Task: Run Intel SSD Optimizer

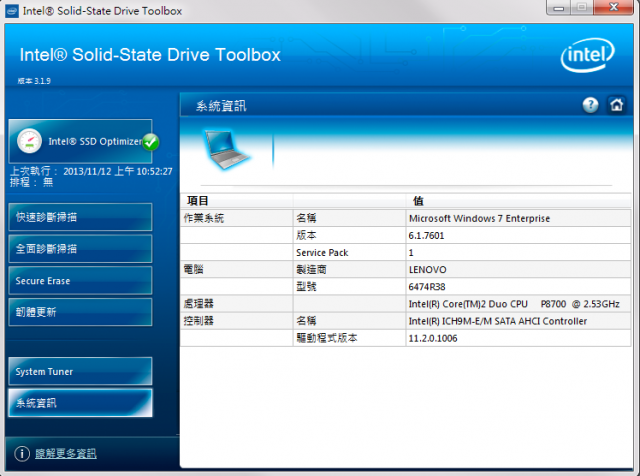Action: 80,141
